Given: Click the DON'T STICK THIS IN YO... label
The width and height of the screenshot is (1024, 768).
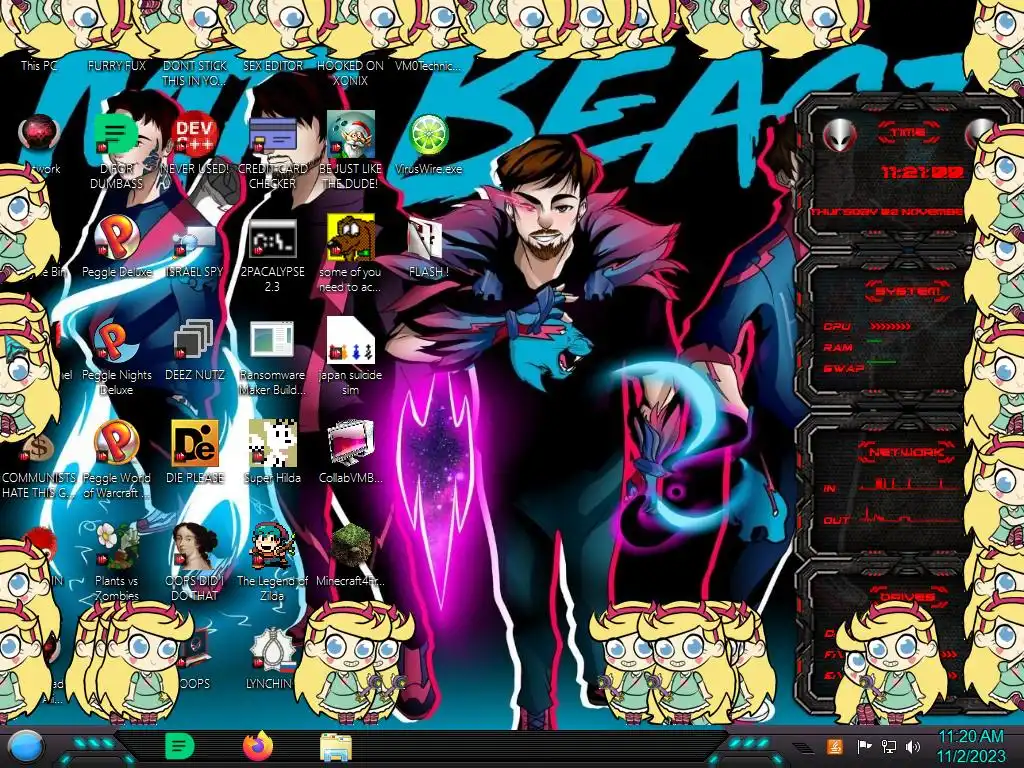Looking at the screenshot, I should tap(195, 73).
